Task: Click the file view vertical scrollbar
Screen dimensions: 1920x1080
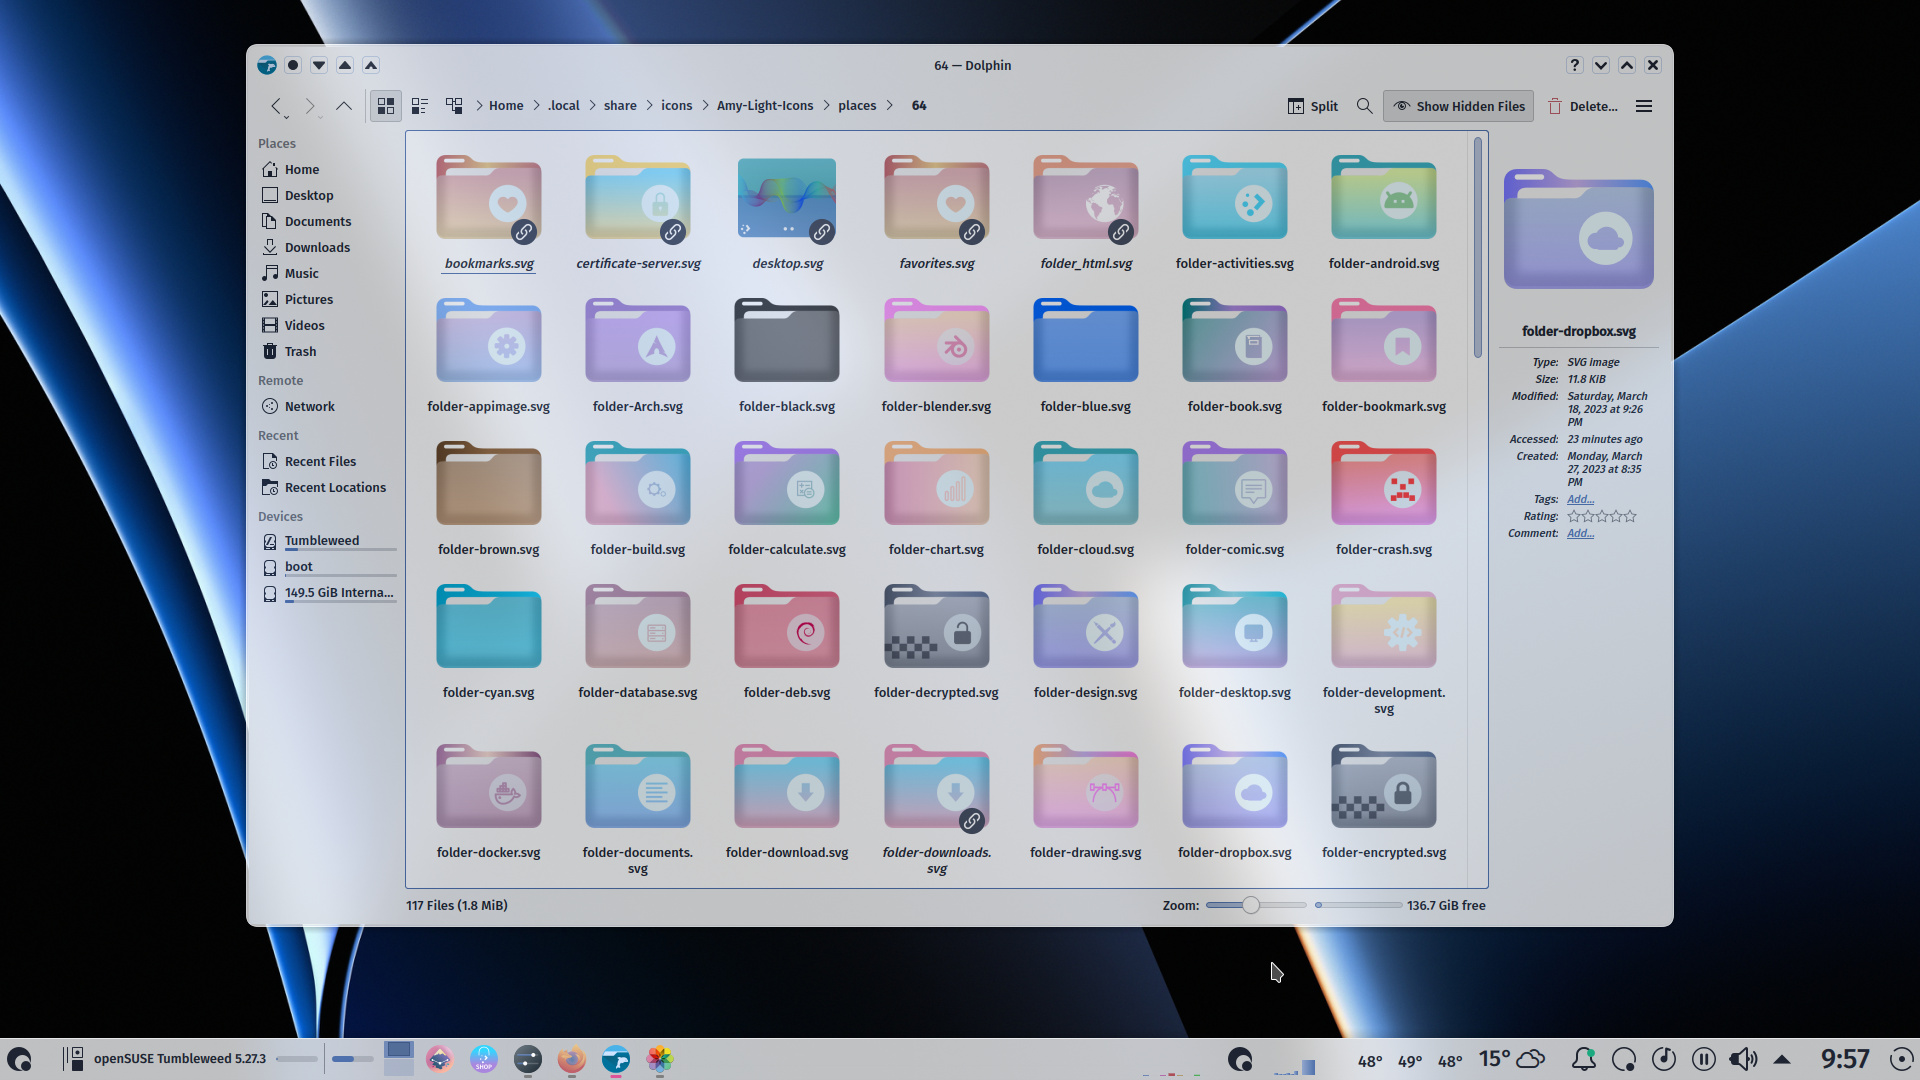Action: (1478, 248)
